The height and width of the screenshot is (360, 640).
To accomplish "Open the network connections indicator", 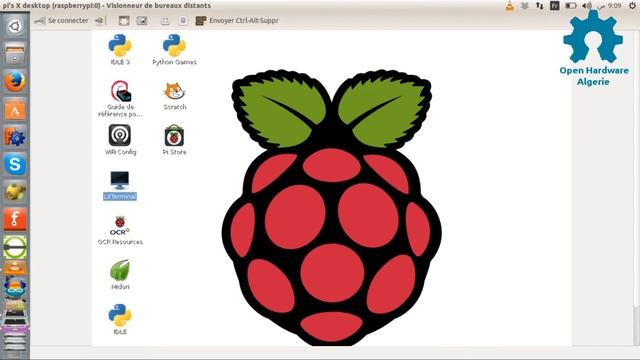I will click(x=540, y=6).
